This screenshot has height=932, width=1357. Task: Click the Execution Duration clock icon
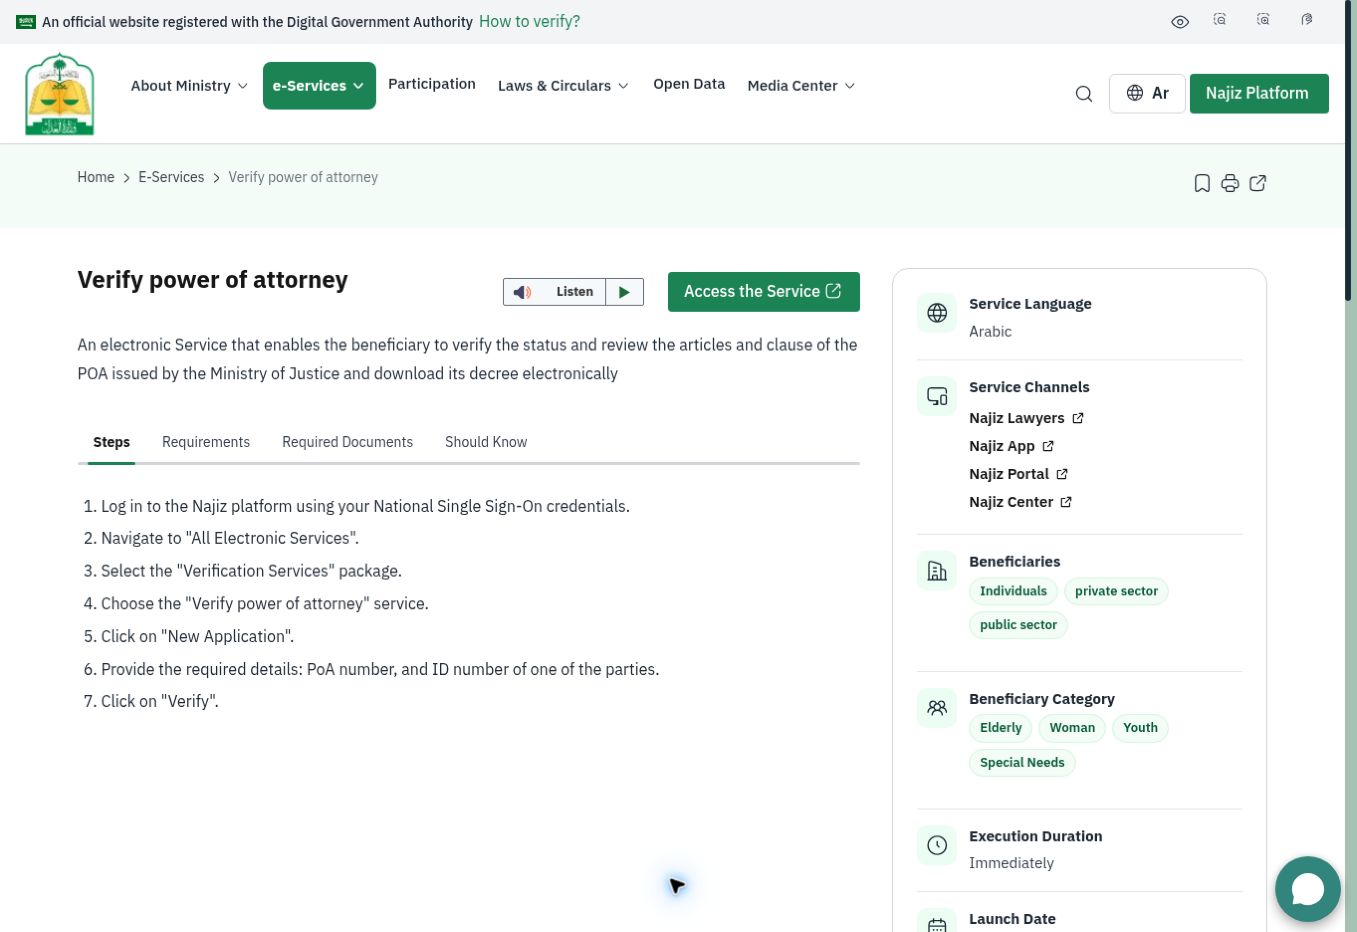[x=937, y=845]
